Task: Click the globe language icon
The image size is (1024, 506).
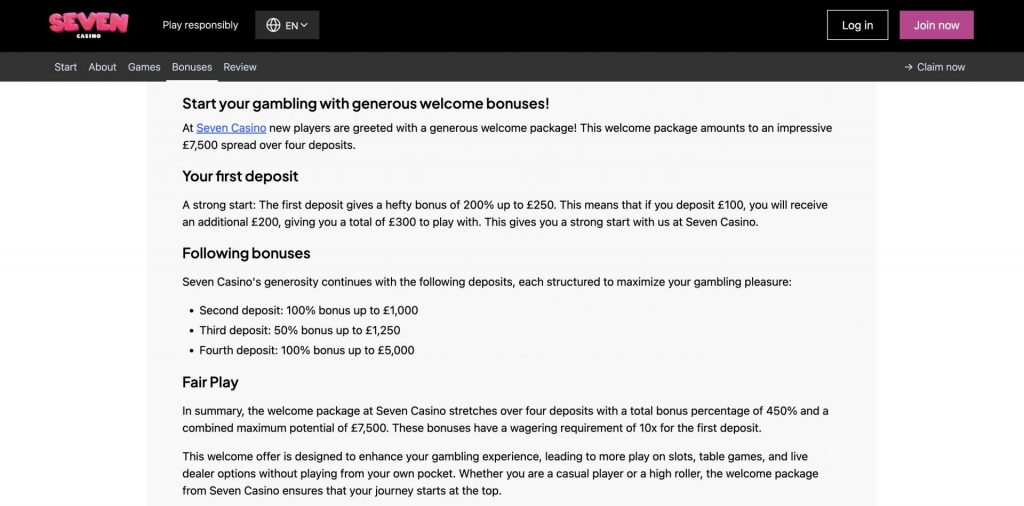Action: pyautogui.click(x=273, y=25)
